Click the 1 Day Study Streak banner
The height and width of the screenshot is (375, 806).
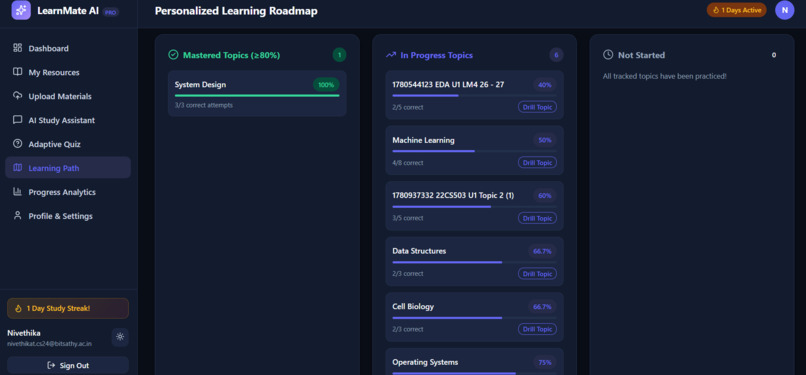pyautogui.click(x=68, y=309)
